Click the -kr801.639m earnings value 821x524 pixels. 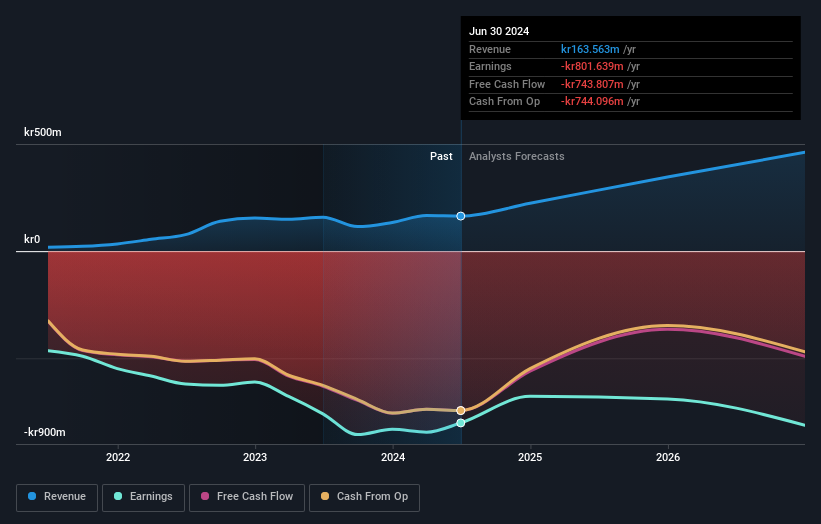pos(592,66)
